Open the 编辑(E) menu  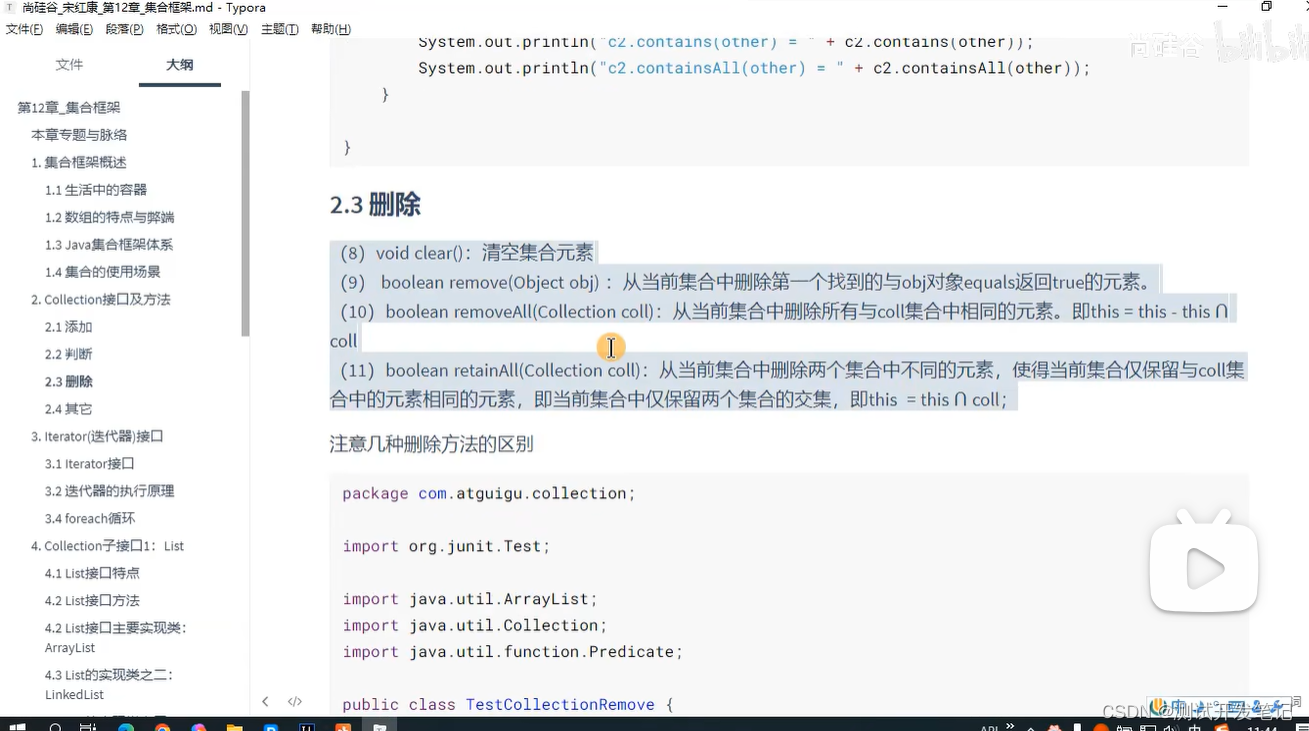[74, 29]
